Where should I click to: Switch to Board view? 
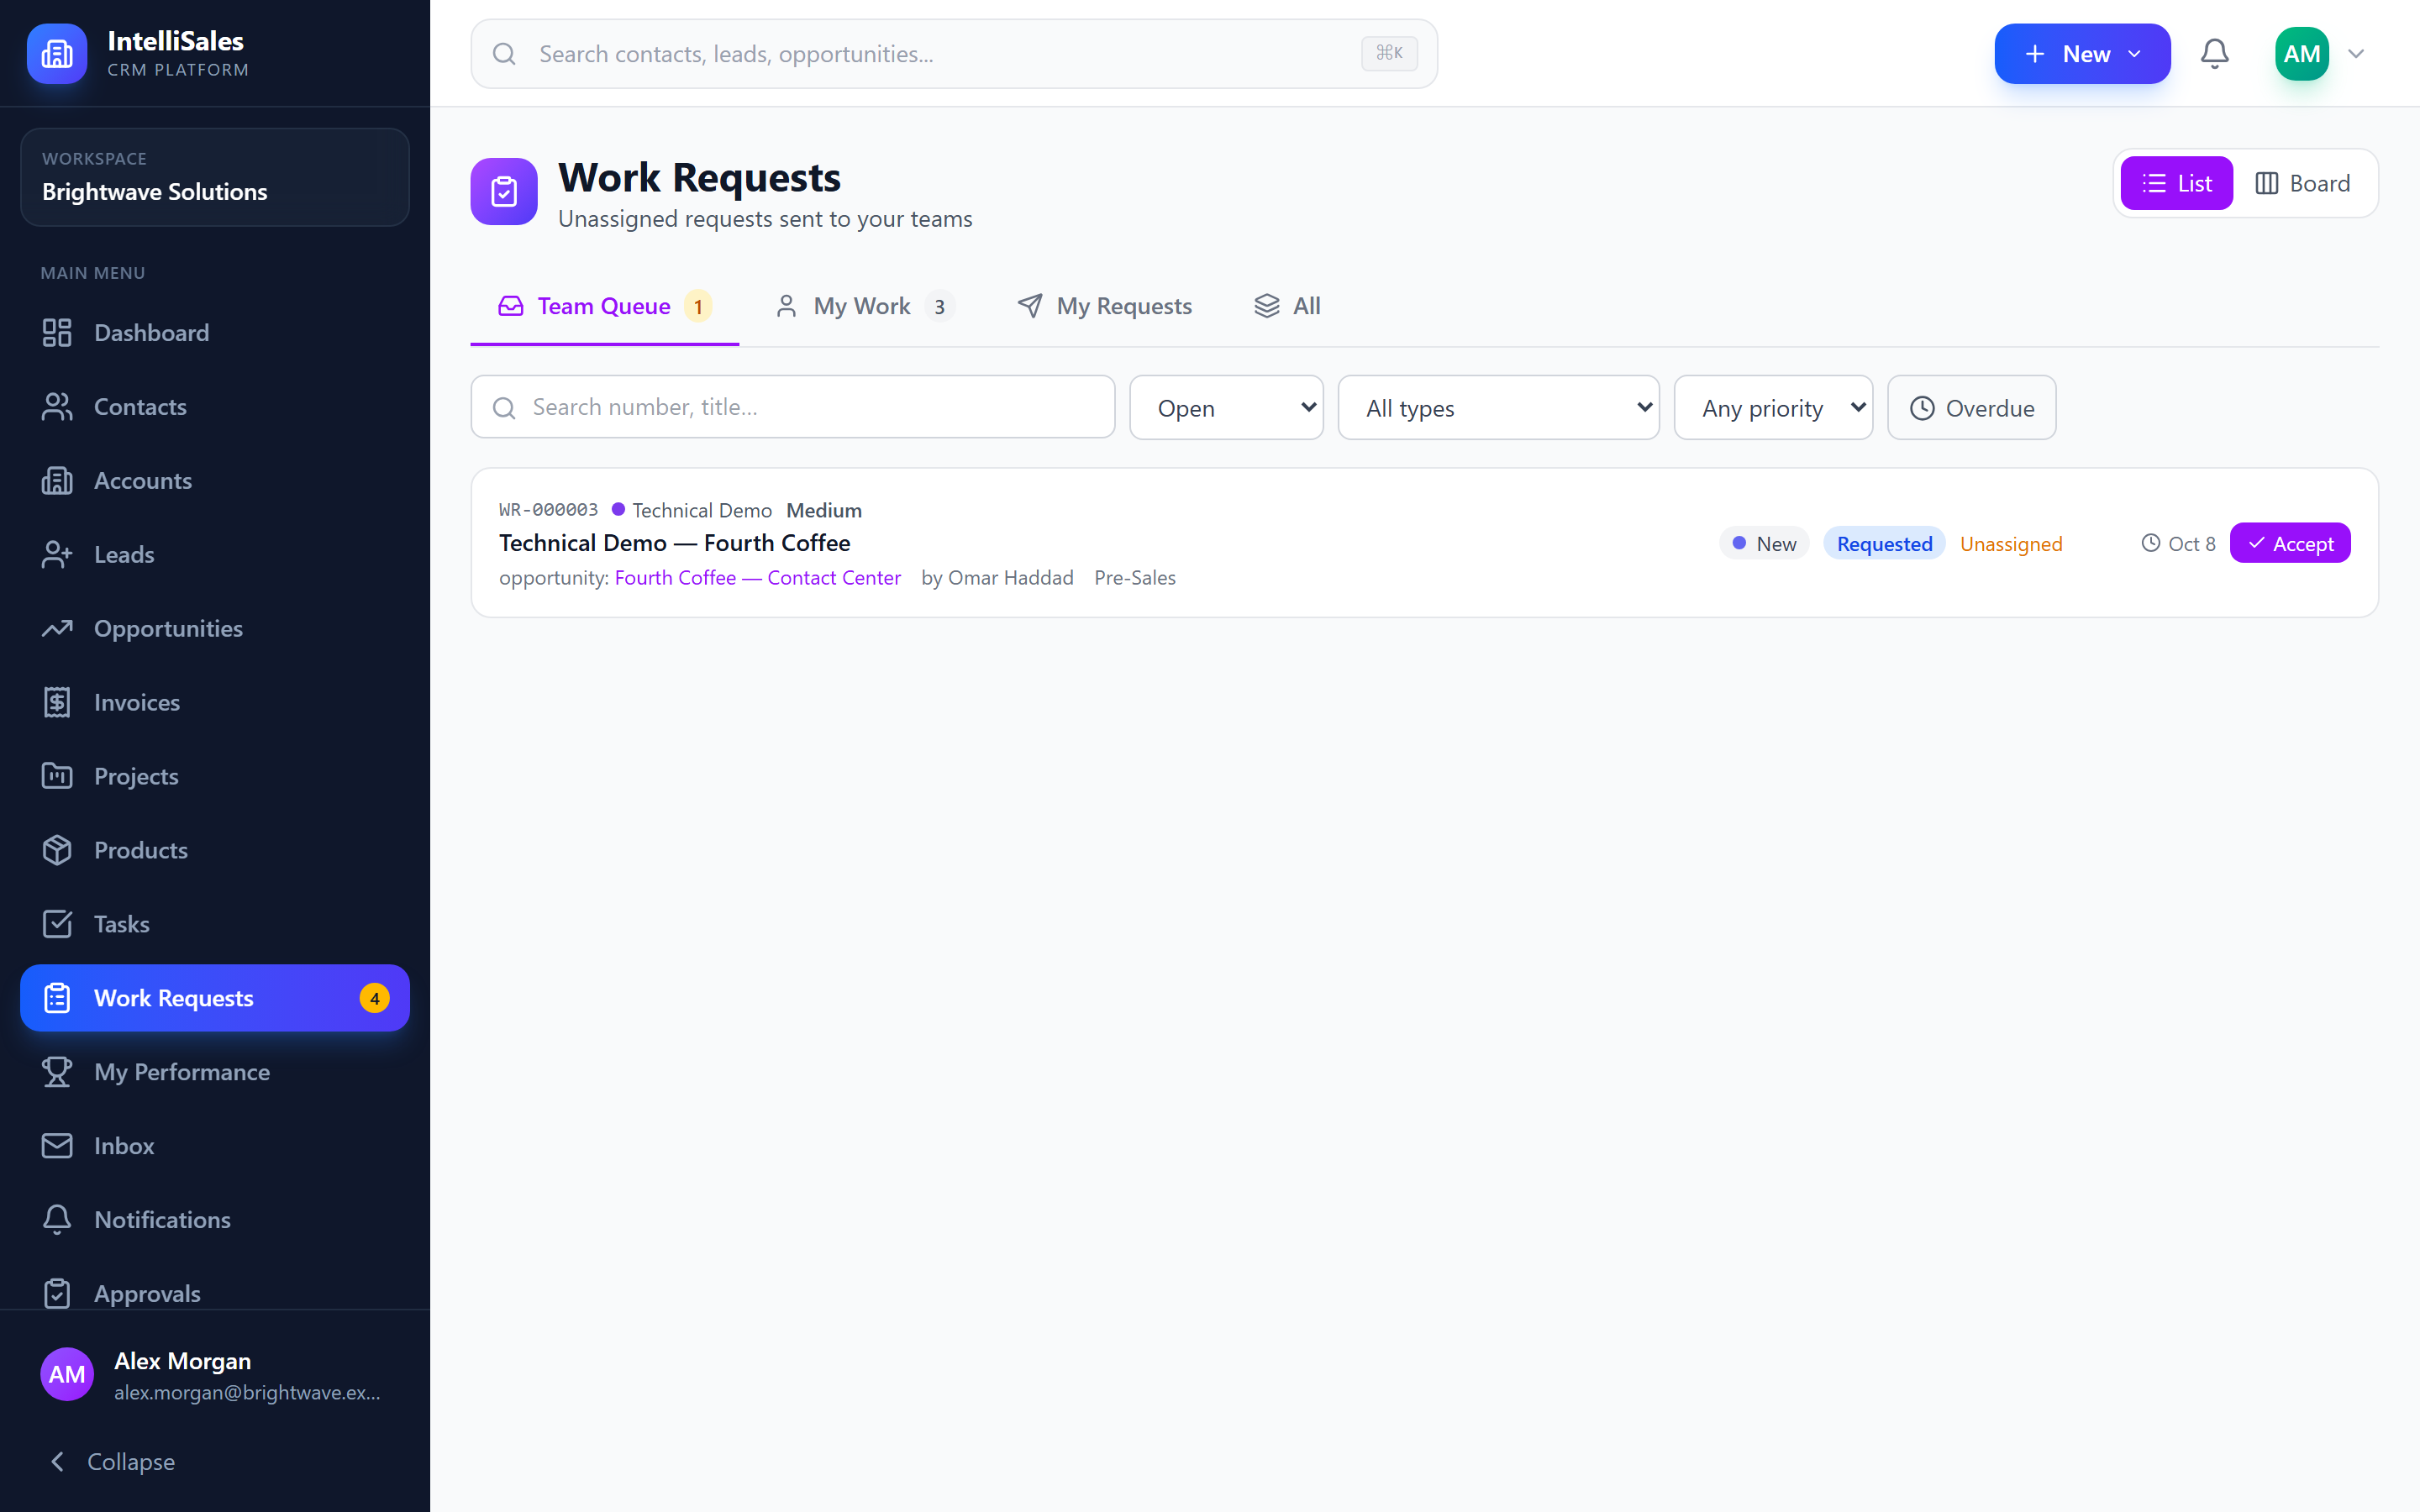point(2303,183)
